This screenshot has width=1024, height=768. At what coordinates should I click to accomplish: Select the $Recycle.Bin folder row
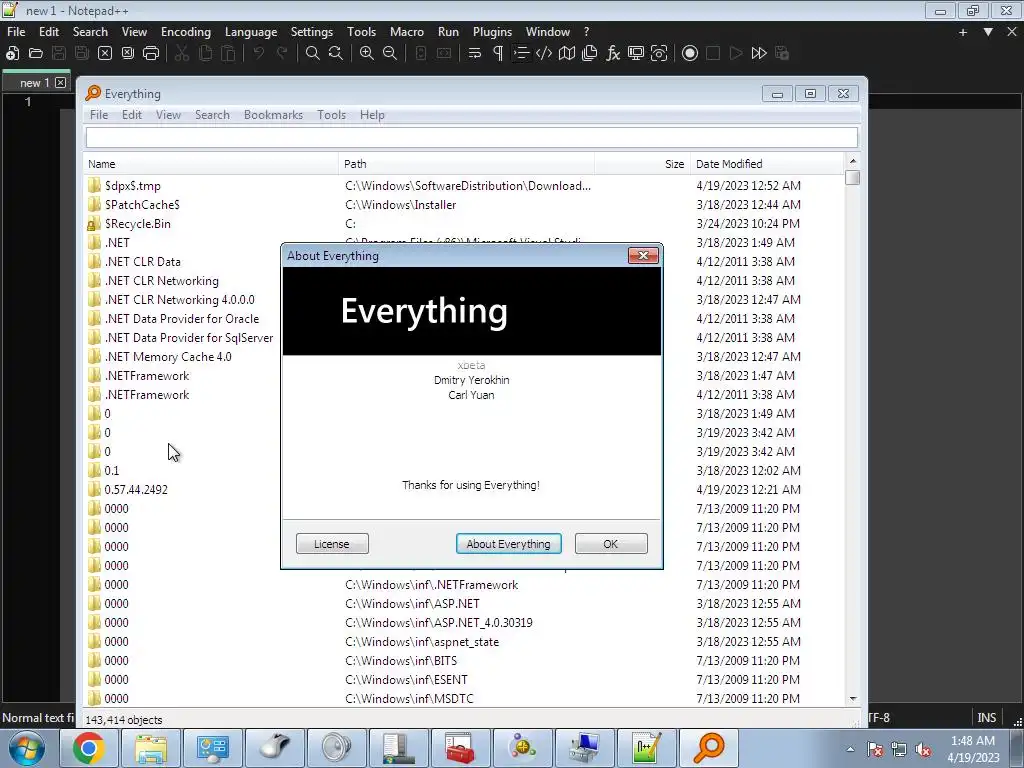point(464,223)
